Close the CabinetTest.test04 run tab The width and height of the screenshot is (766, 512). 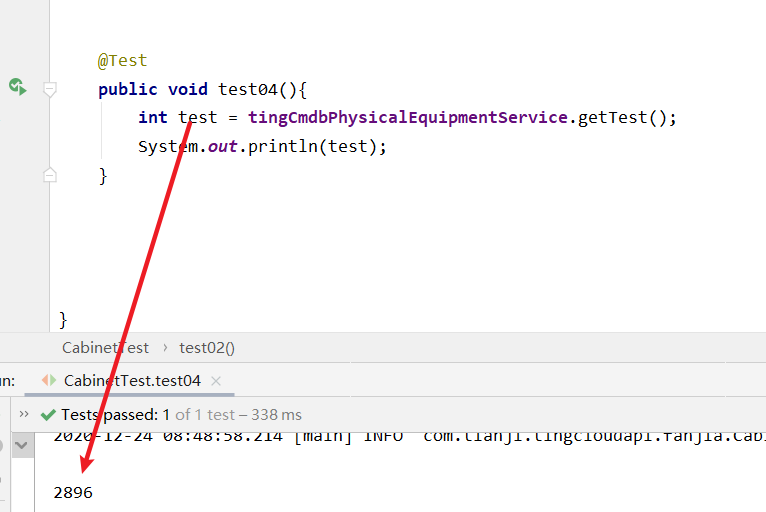click(216, 381)
